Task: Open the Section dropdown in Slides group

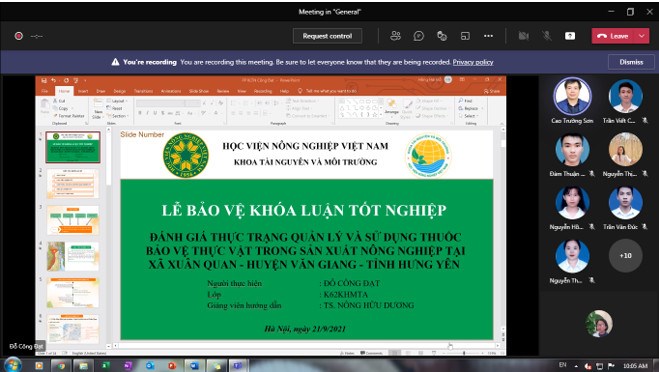Action: (117, 116)
